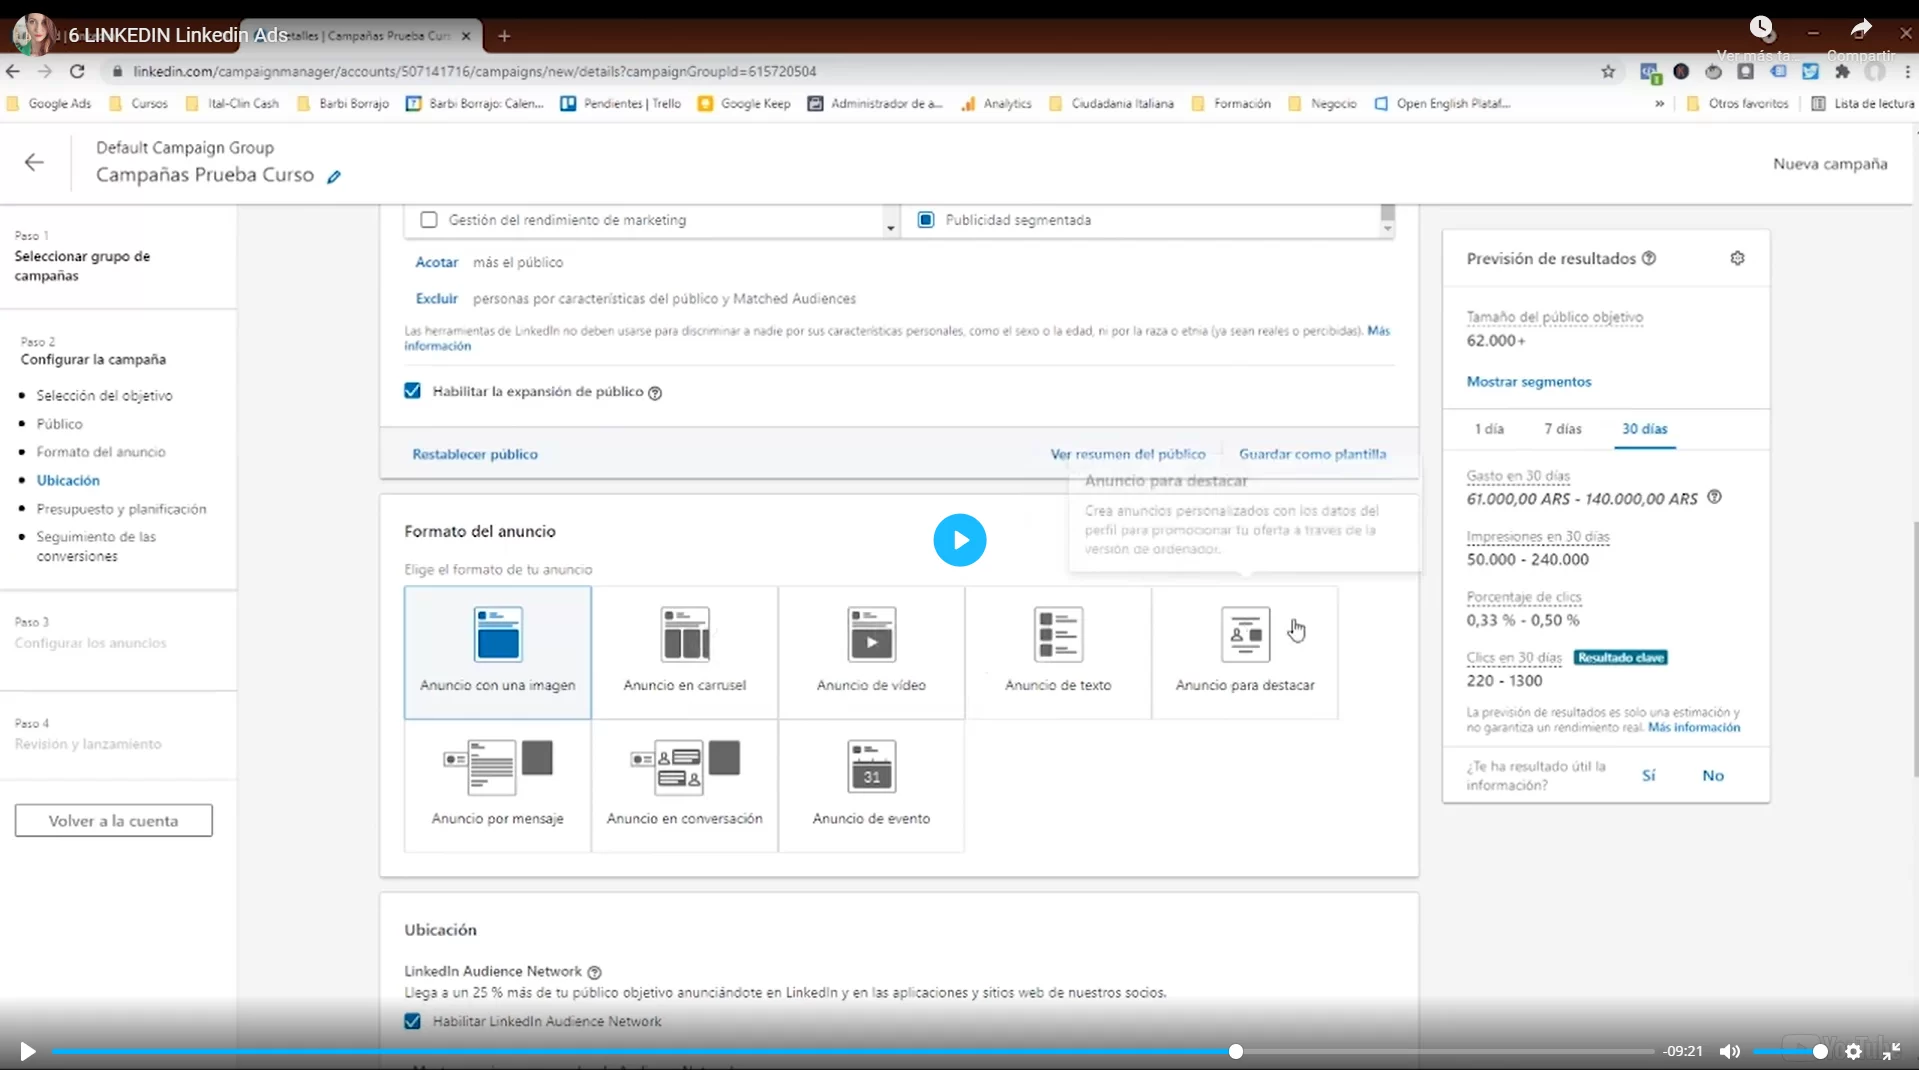Click 'Guardar como plantilla' link
Screen dimensions: 1919x1070
point(1312,454)
